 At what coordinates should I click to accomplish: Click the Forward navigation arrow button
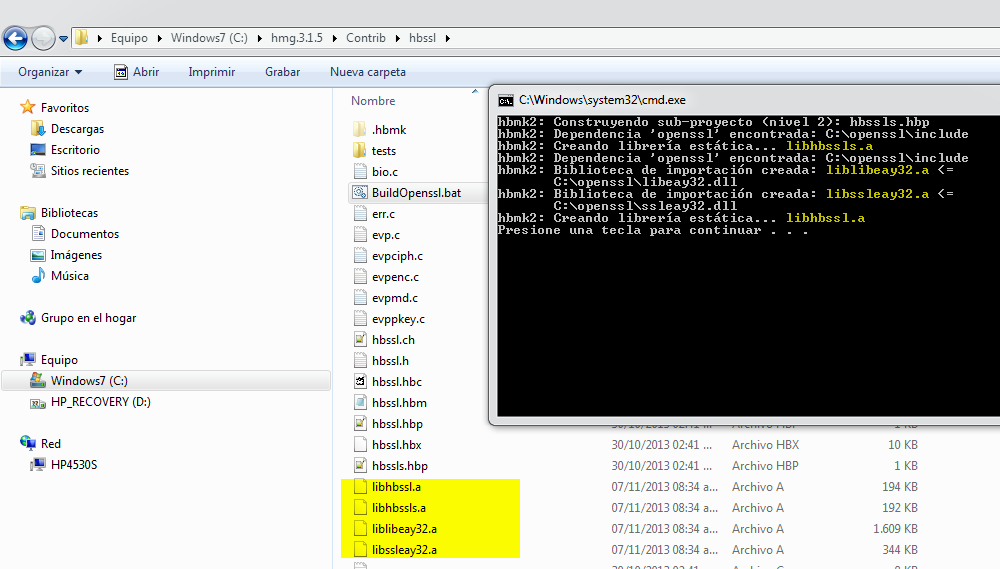coord(43,38)
